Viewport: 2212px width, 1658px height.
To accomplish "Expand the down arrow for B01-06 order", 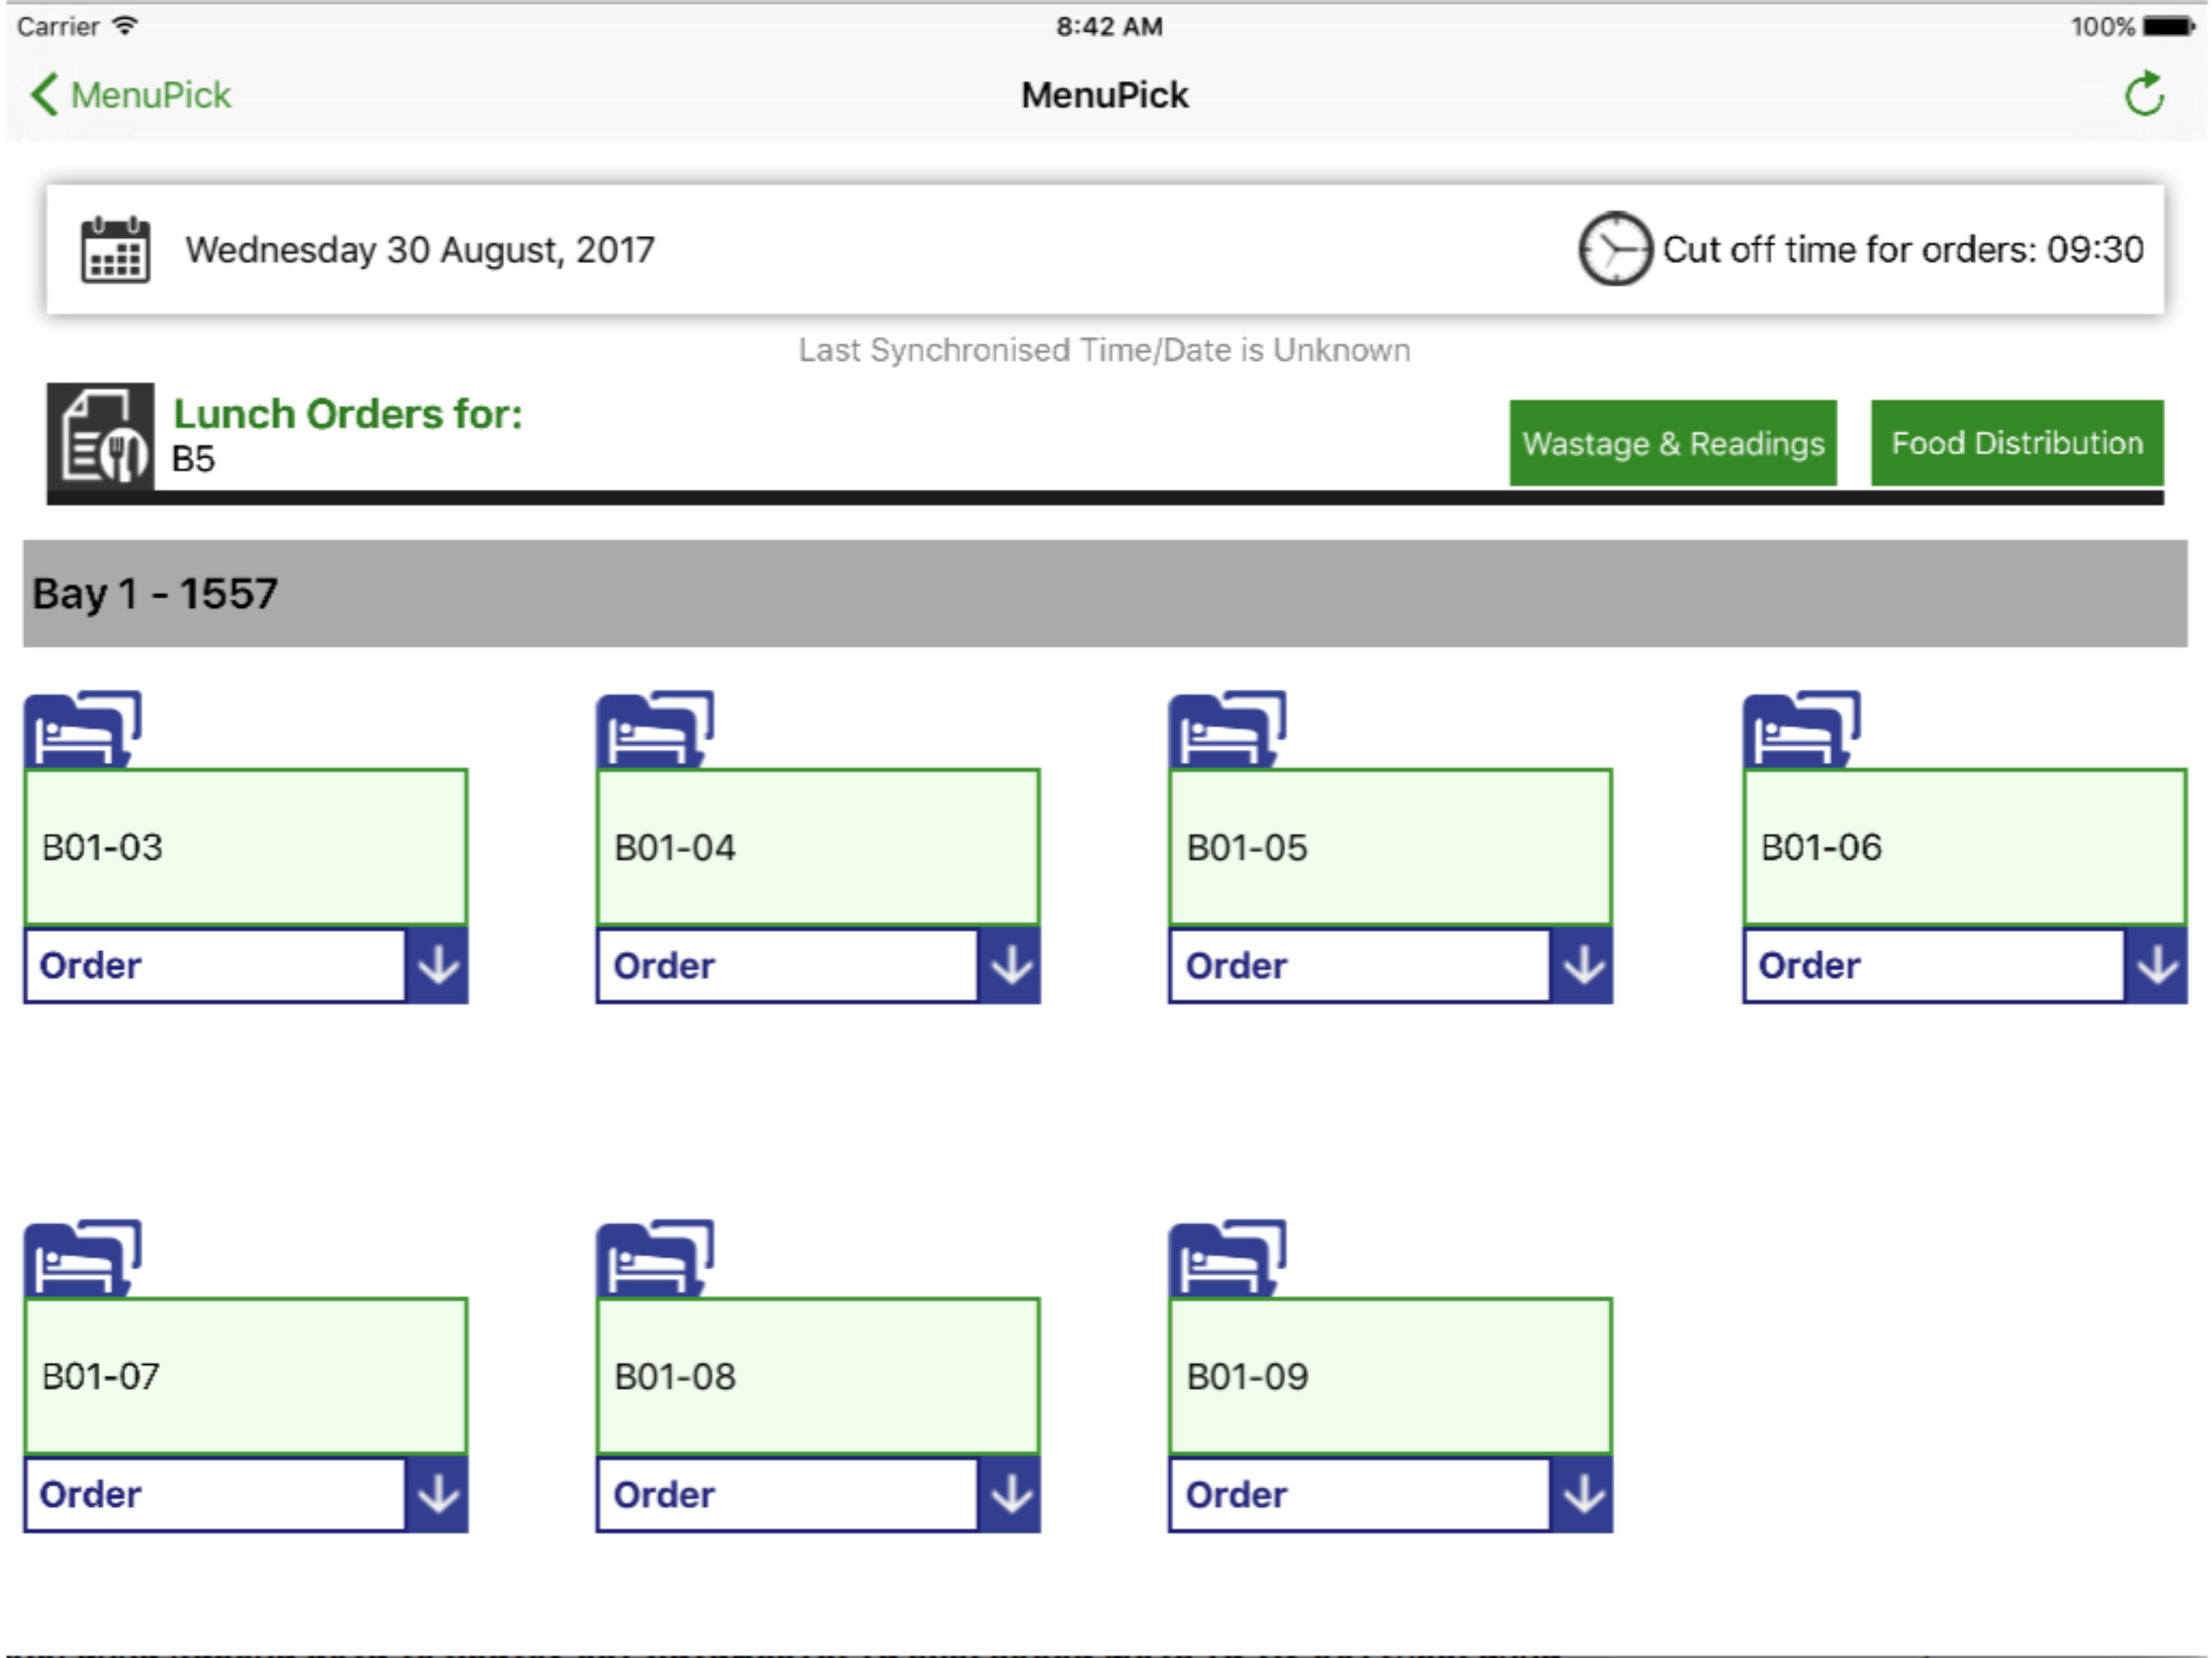I will 2156,966.
